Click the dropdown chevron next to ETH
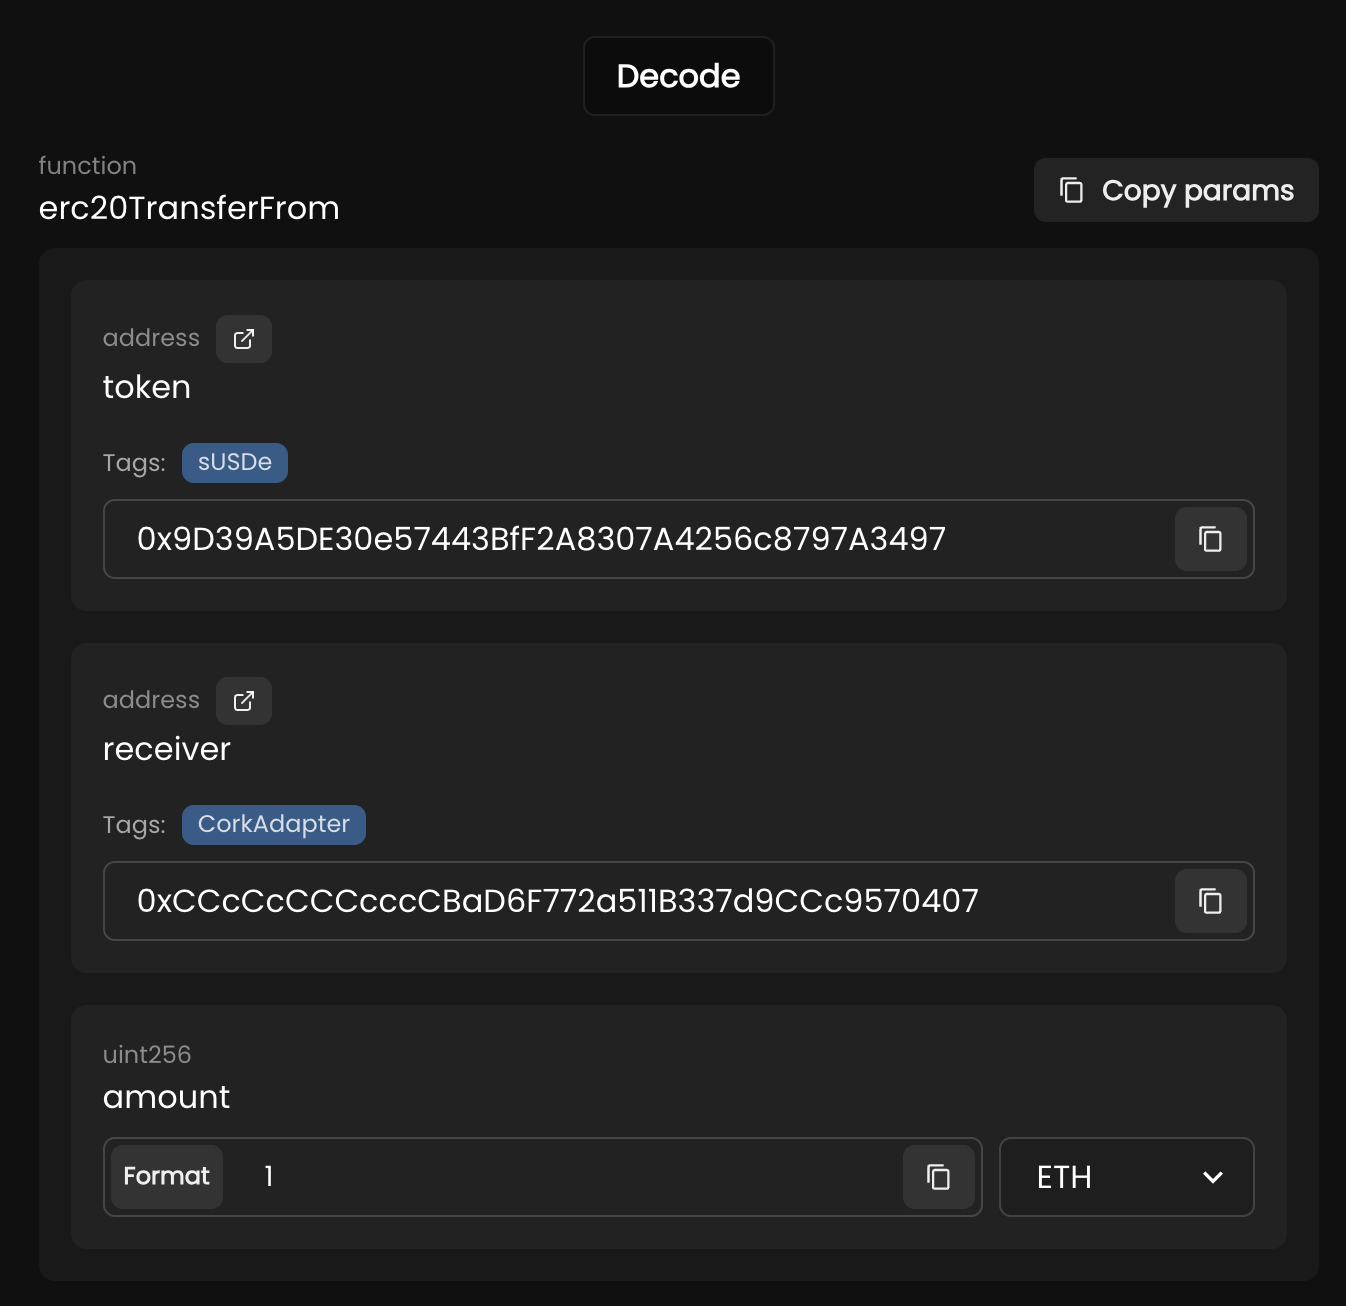 (1213, 1177)
